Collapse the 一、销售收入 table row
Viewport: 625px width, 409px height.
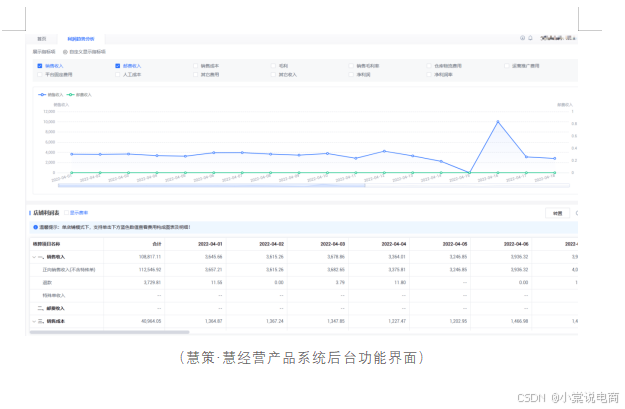pyautogui.click(x=34, y=257)
